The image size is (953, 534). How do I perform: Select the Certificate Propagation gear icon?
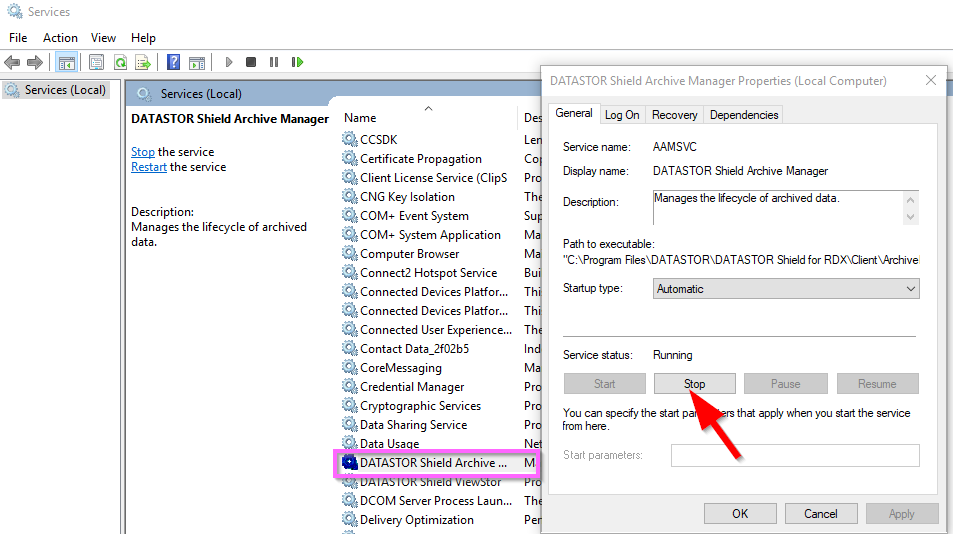click(349, 158)
